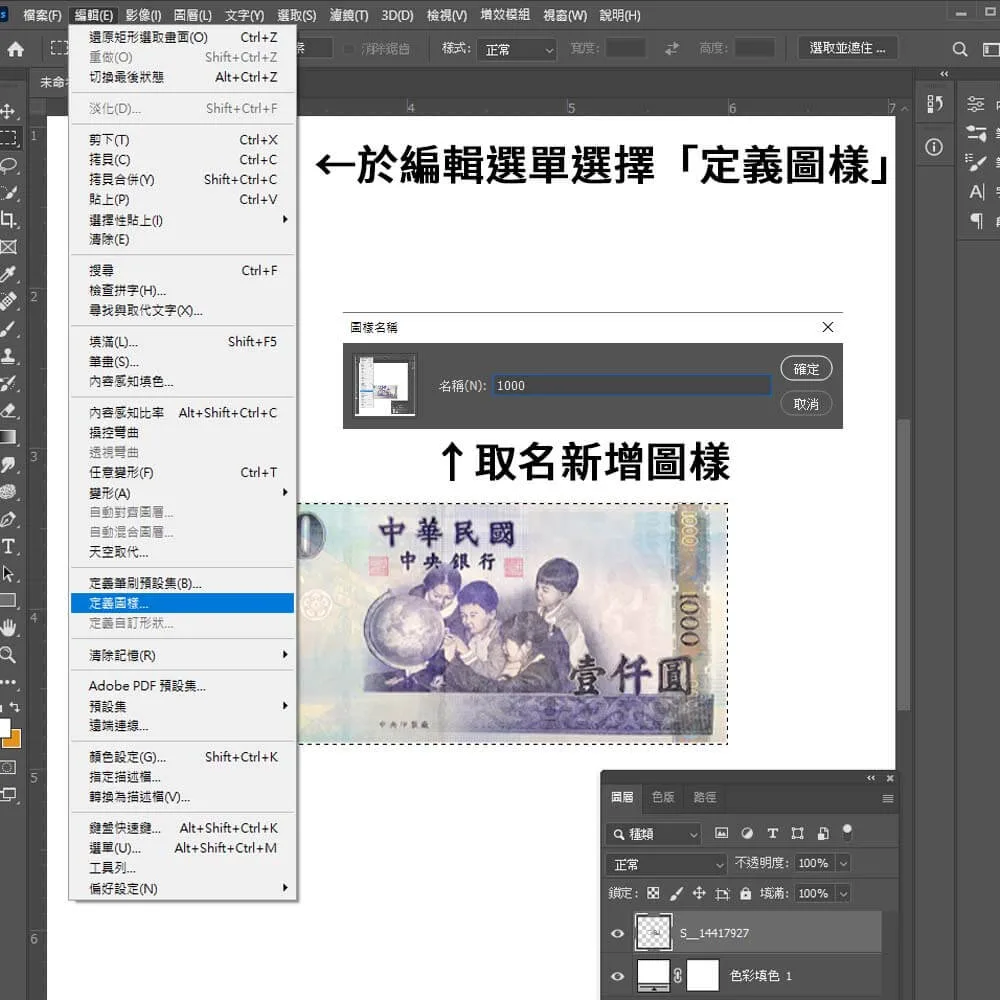Select the Spot Healing Brush tool
The image size is (1000, 1000).
[x=8, y=301]
